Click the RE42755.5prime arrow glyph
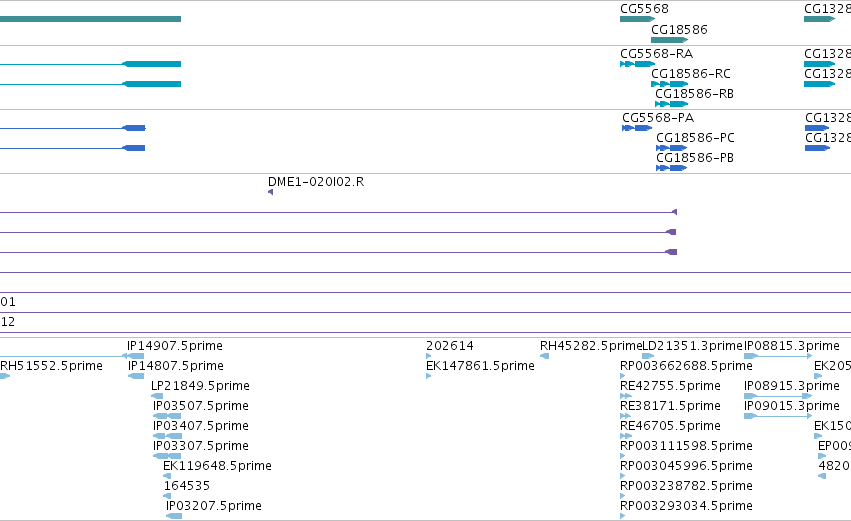The image size is (851, 521). point(626,396)
